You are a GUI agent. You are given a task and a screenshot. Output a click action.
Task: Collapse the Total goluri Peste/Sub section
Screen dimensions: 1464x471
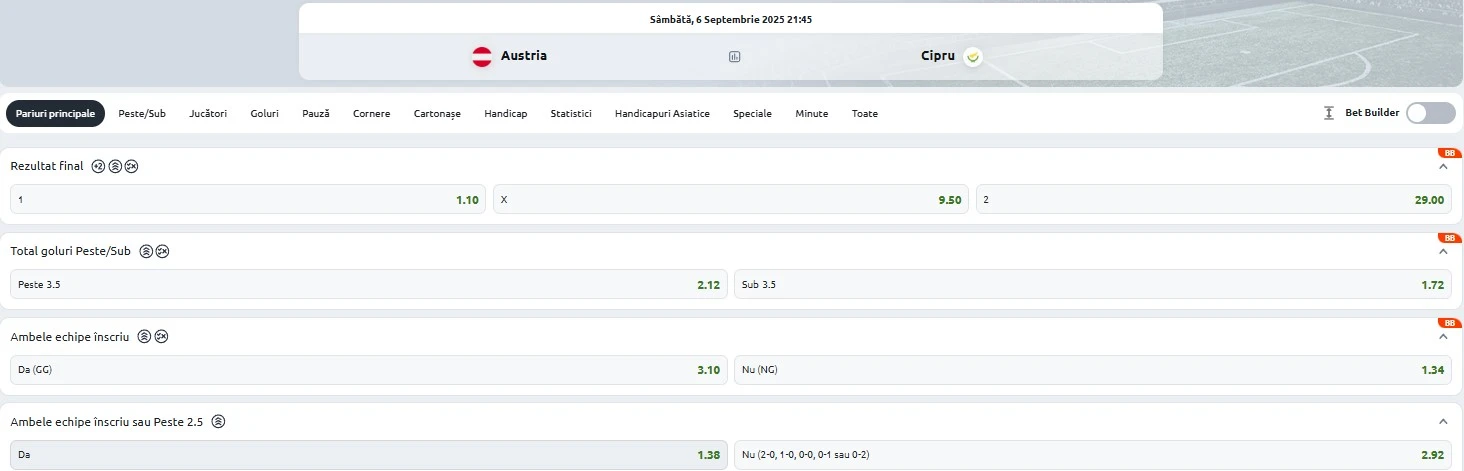tap(1442, 251)
